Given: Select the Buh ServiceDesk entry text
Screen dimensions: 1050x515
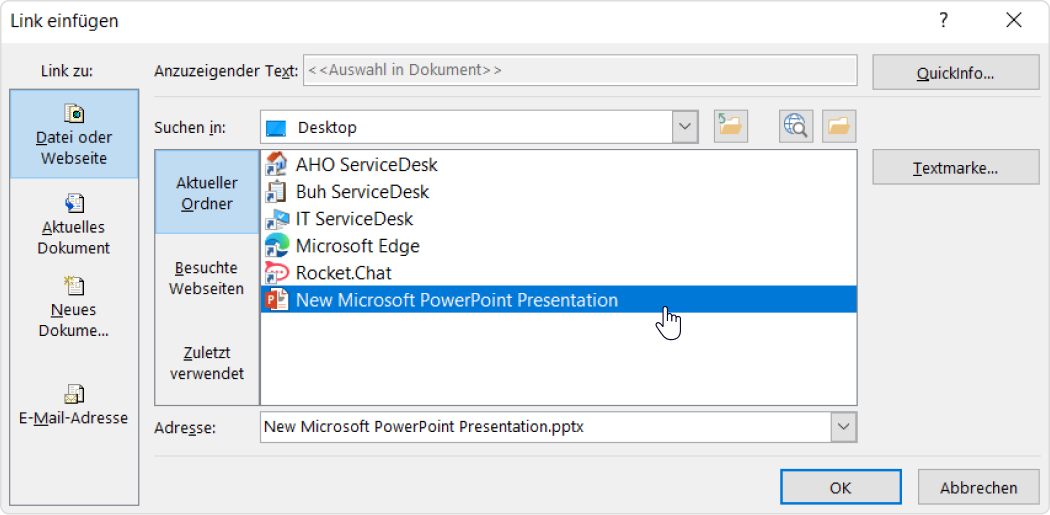Looking at the screenshot, I should [x=362, y=192].
